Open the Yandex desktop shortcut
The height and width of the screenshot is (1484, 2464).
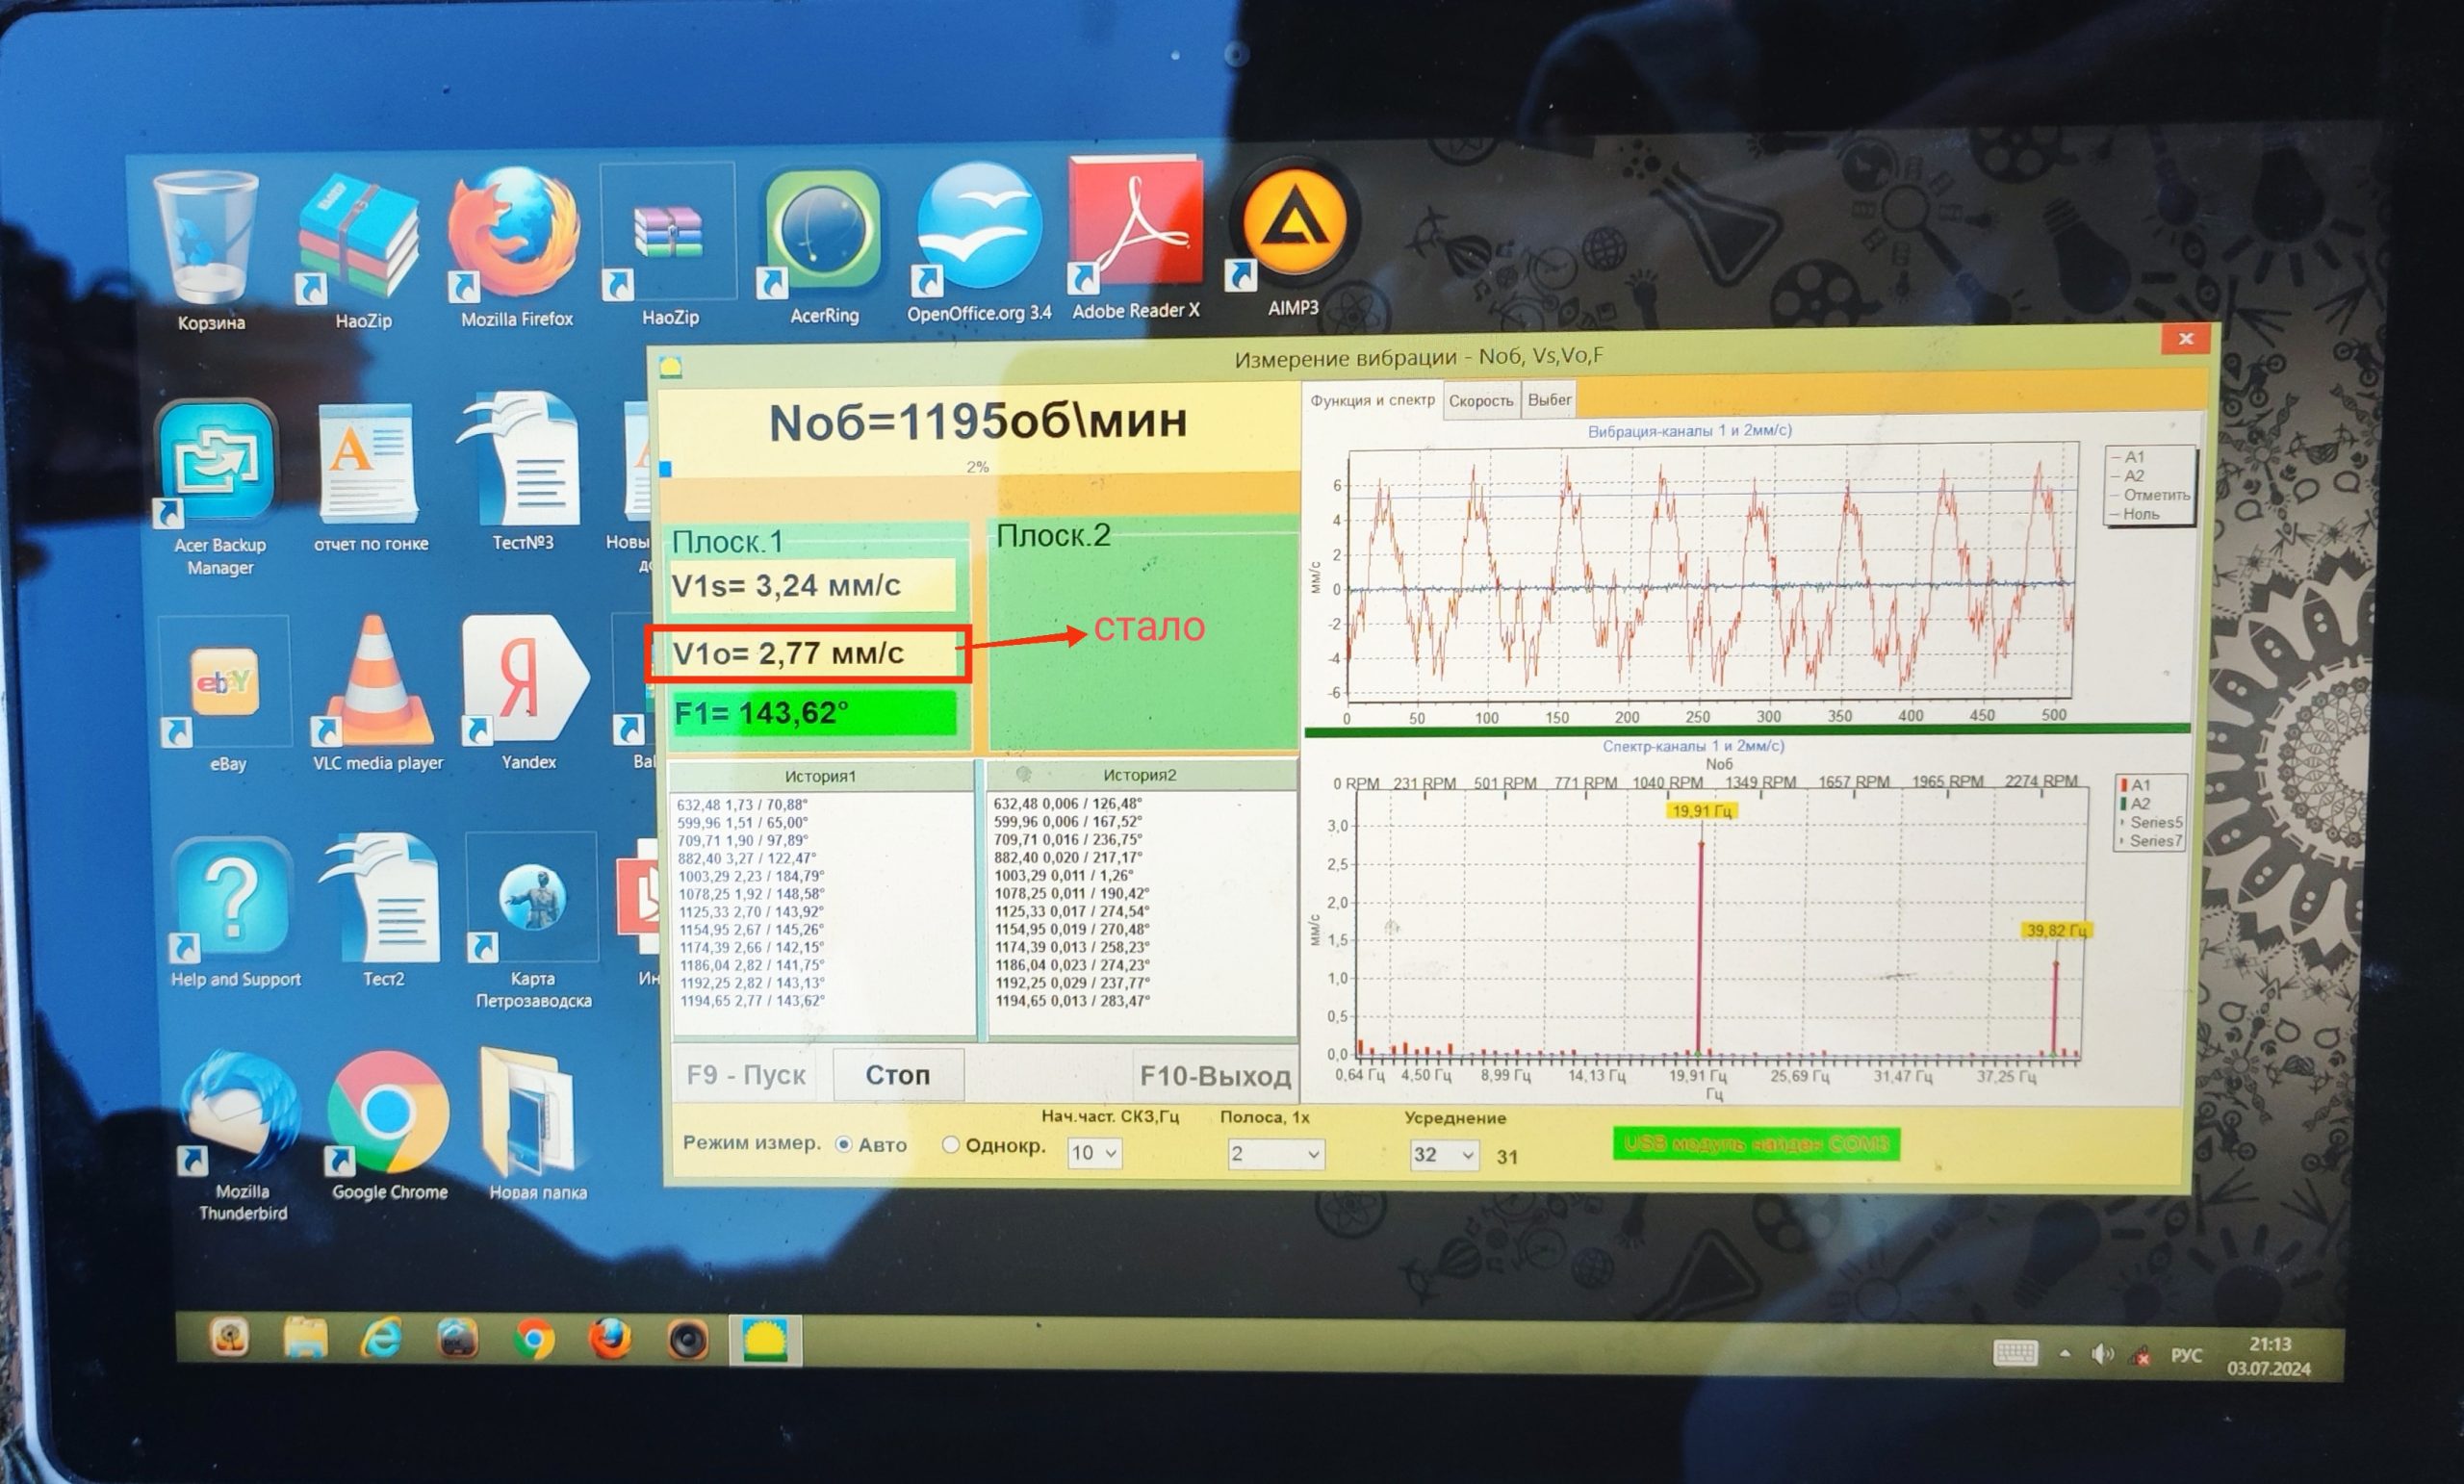point(527,692)
